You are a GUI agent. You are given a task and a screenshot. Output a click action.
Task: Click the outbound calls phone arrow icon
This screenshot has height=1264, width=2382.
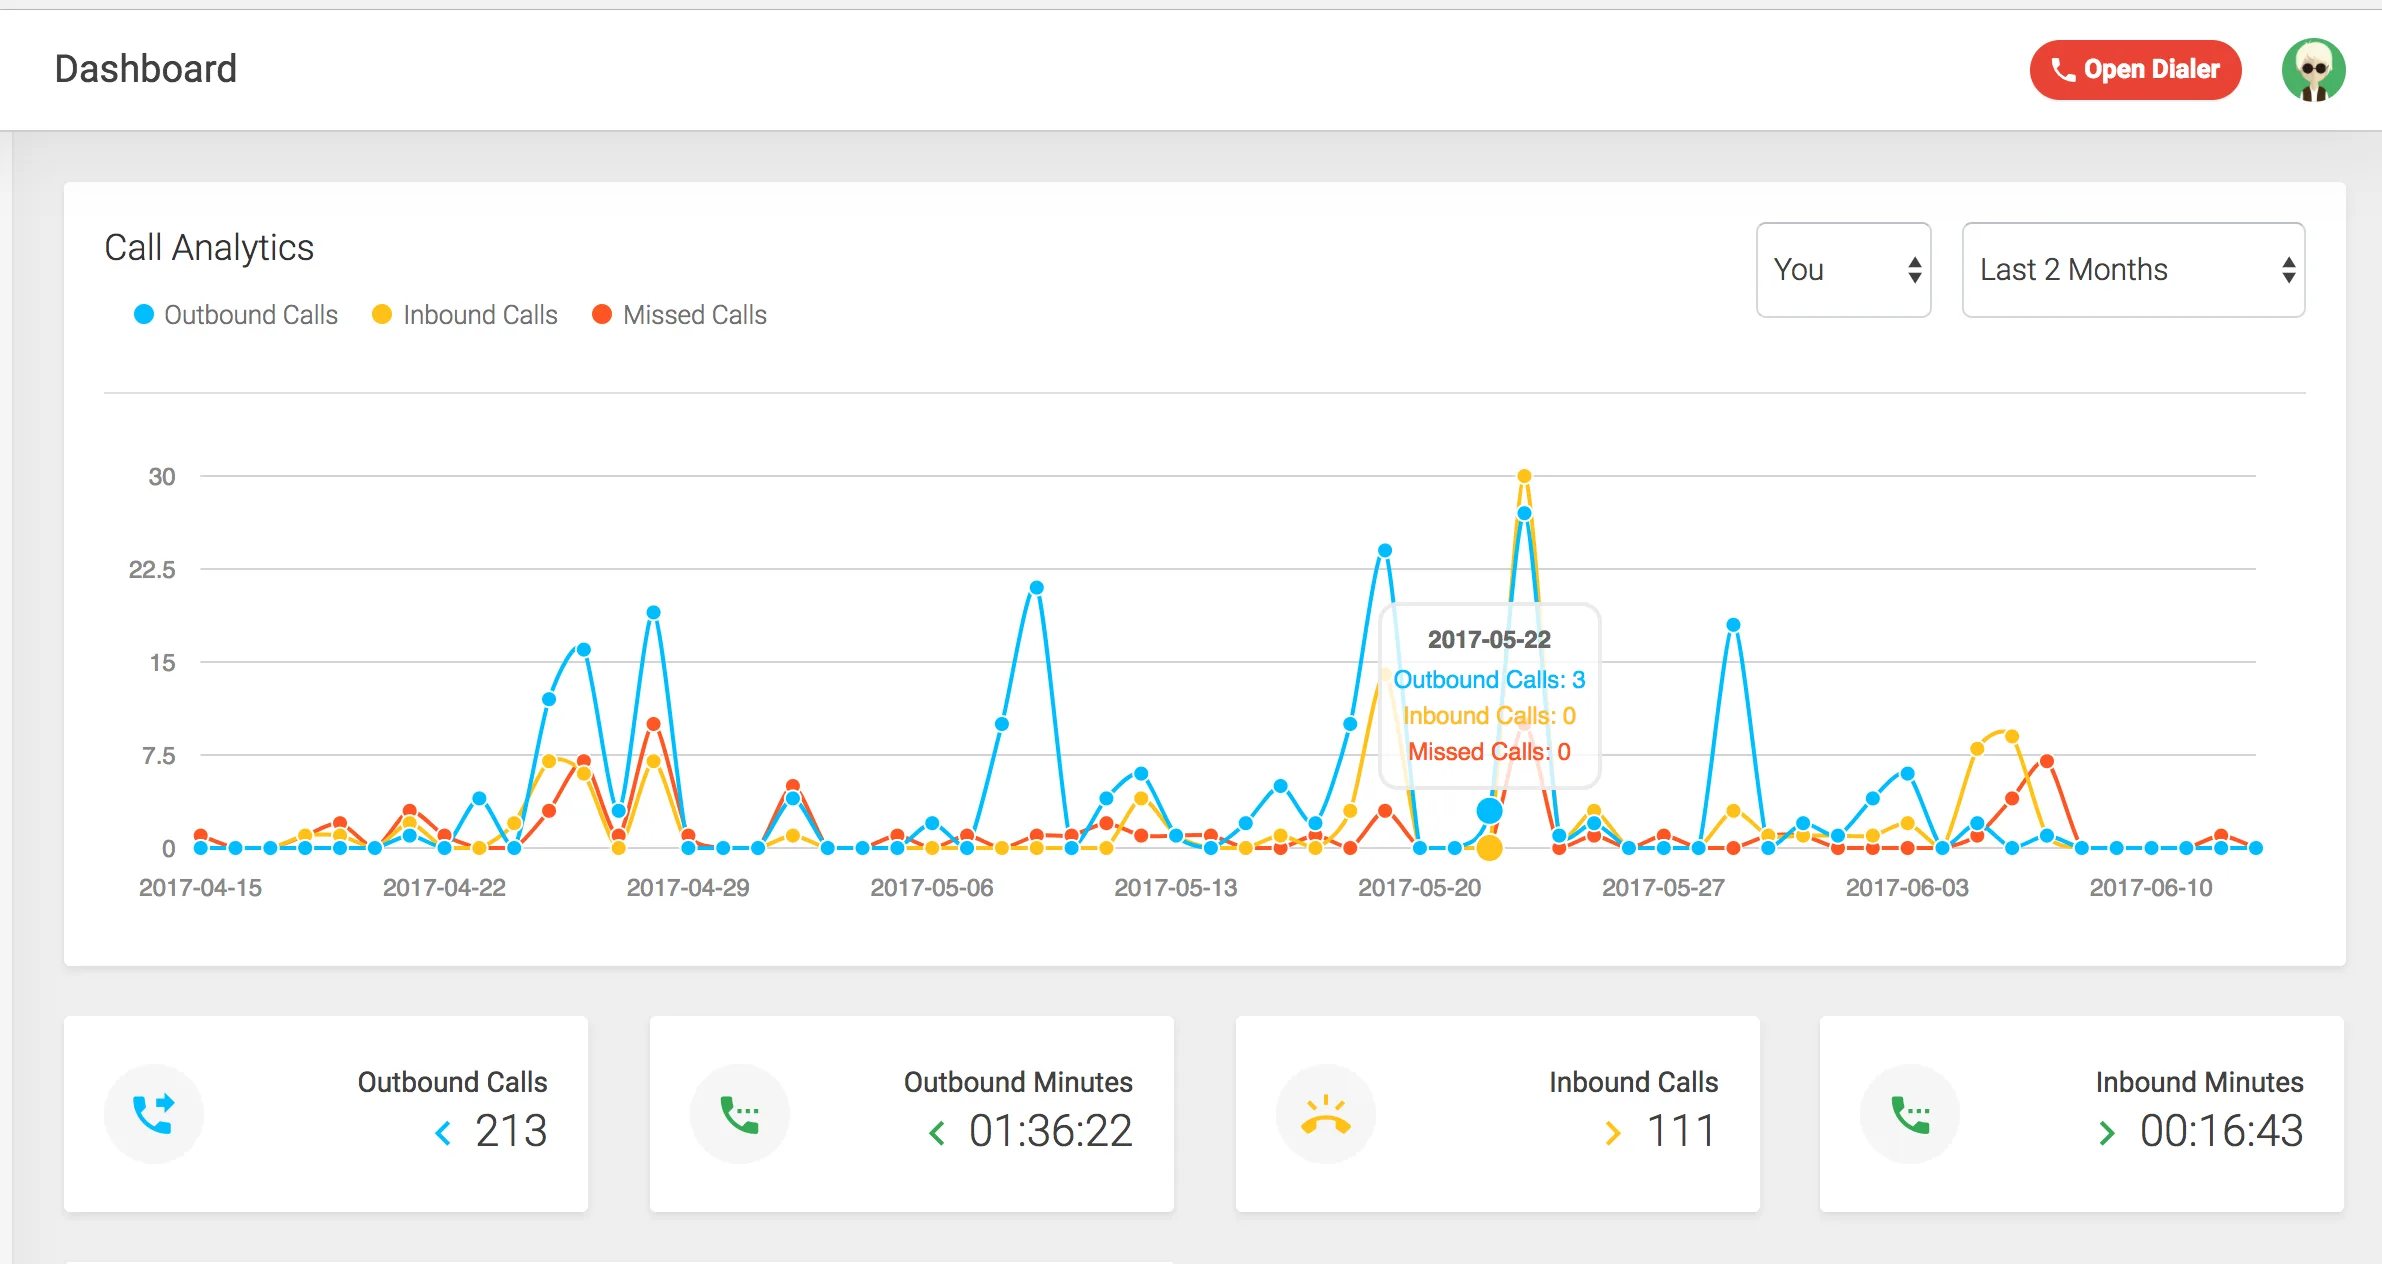pyautogui.click(x=154, y=1114)
